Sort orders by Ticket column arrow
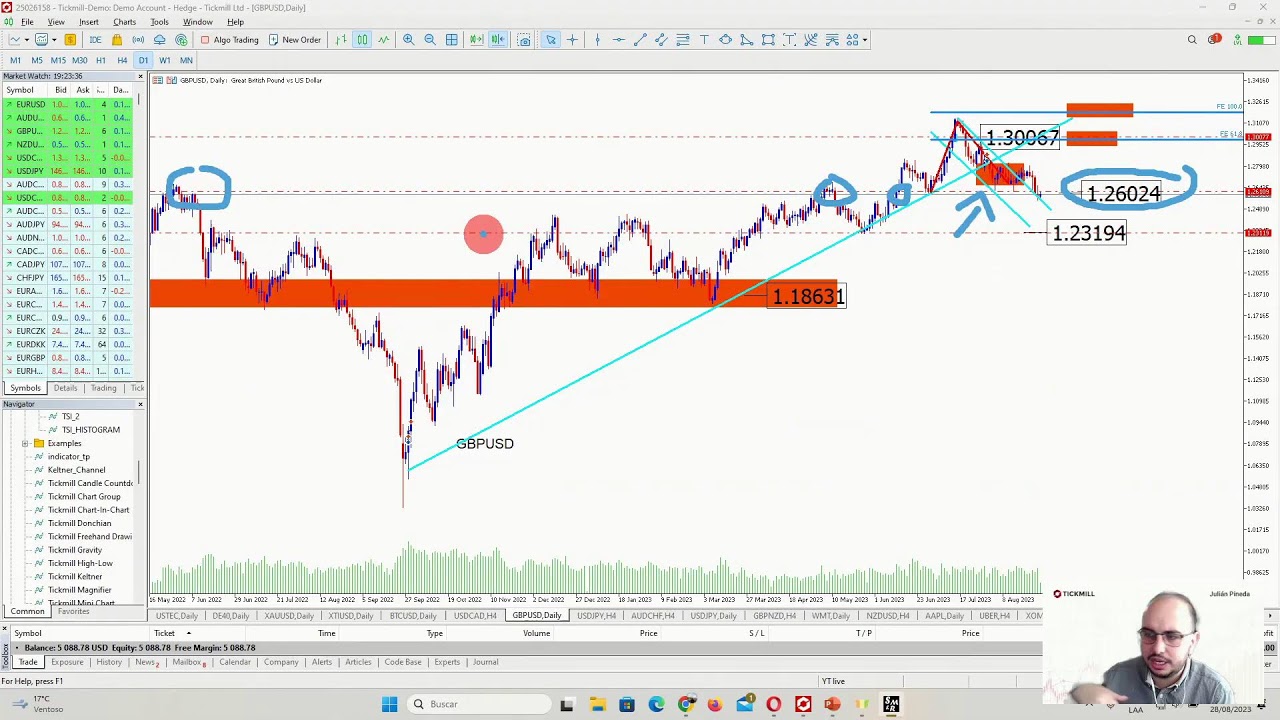 click(x=188, y=633)
